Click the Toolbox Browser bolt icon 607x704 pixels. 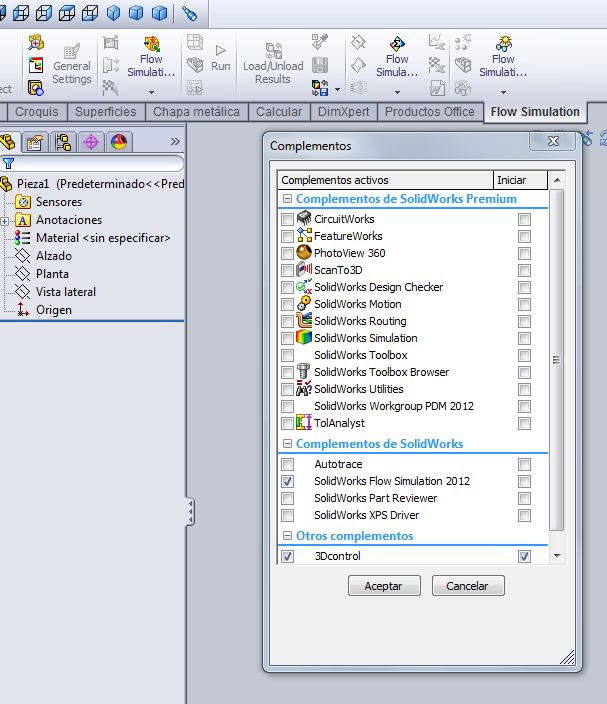point(304,371)
